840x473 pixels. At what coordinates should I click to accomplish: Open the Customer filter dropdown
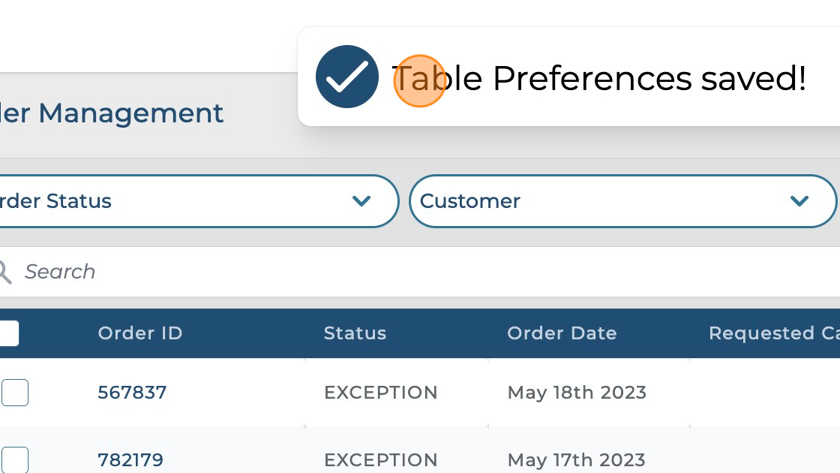tap(799, 201)
